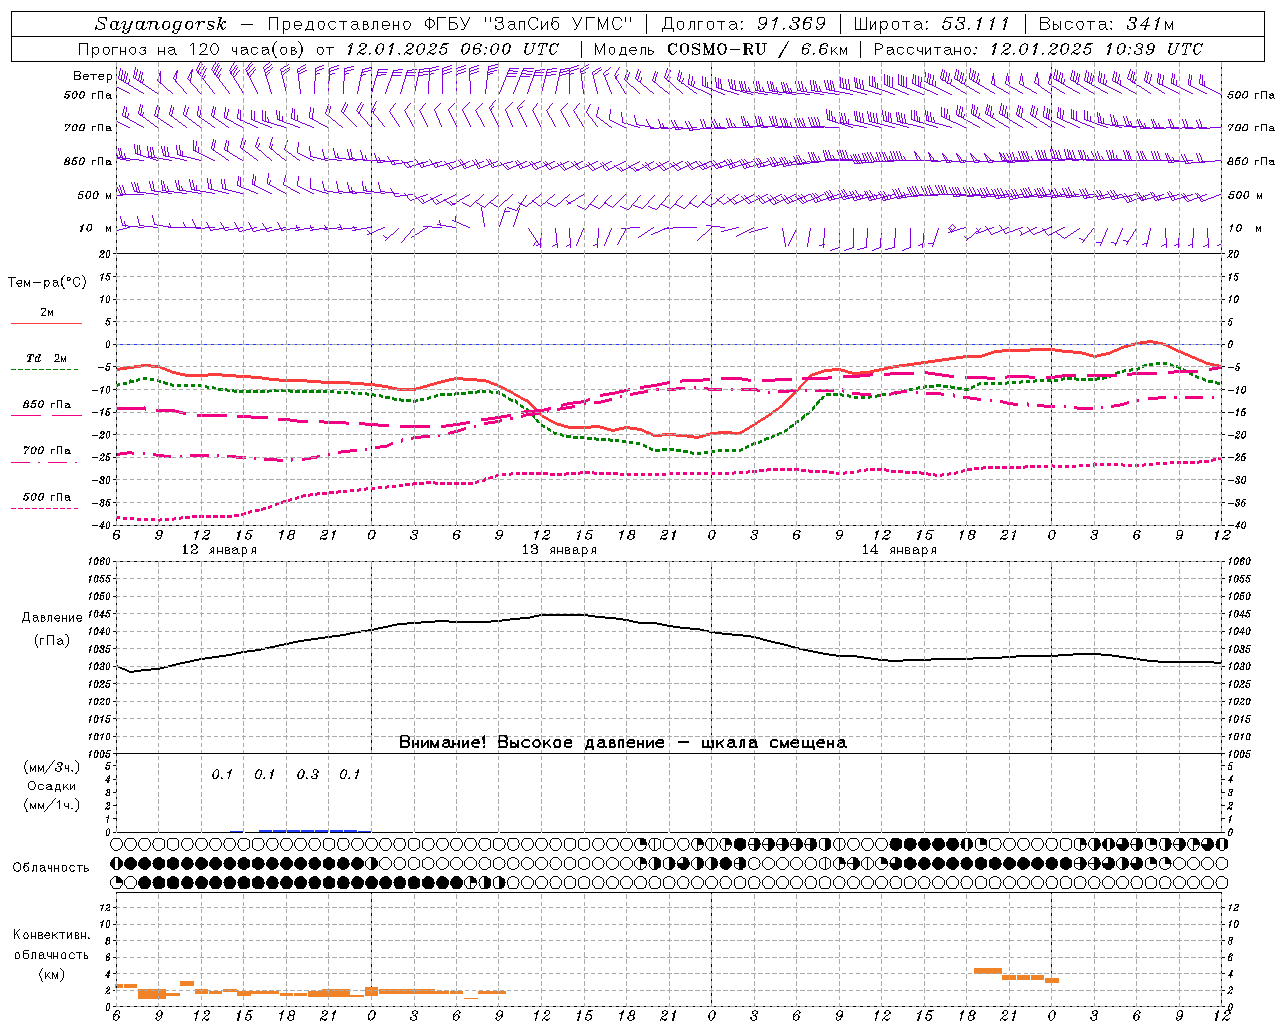Click the -40 value on left temperature axis

(x=101, y=525)
